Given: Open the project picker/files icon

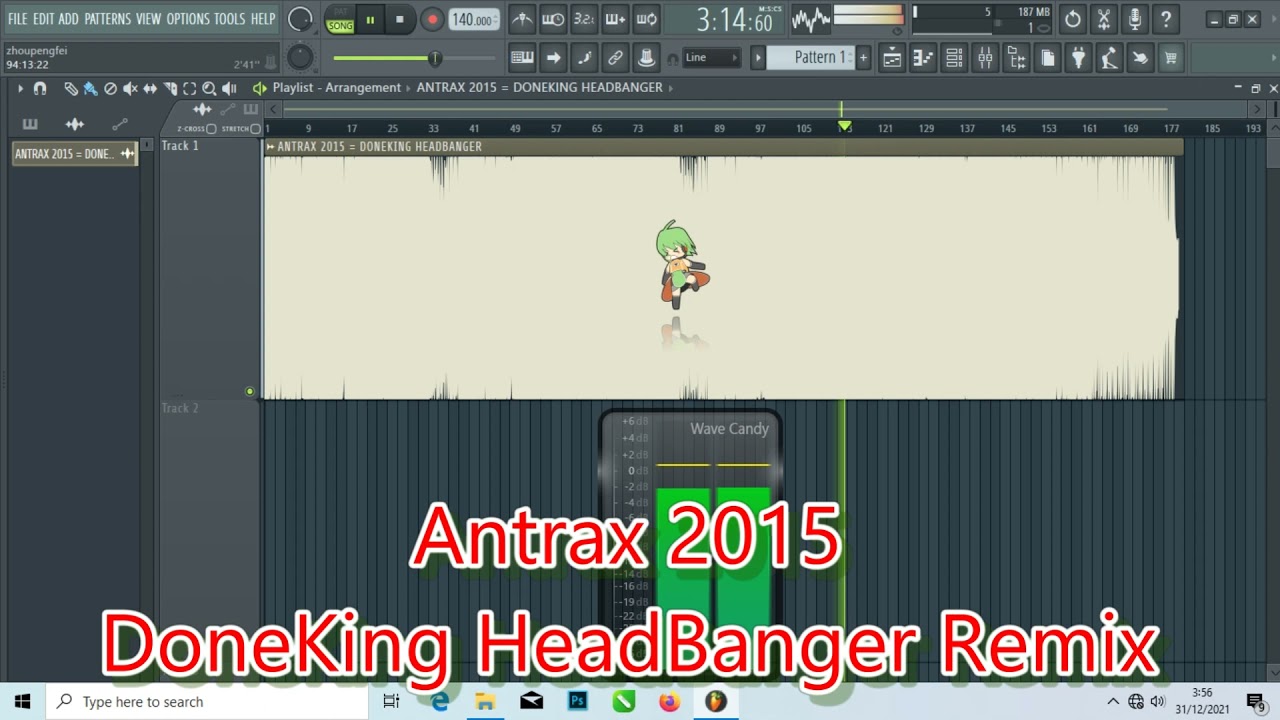Looking at the screenshot, I should (x=1047, y=58).
